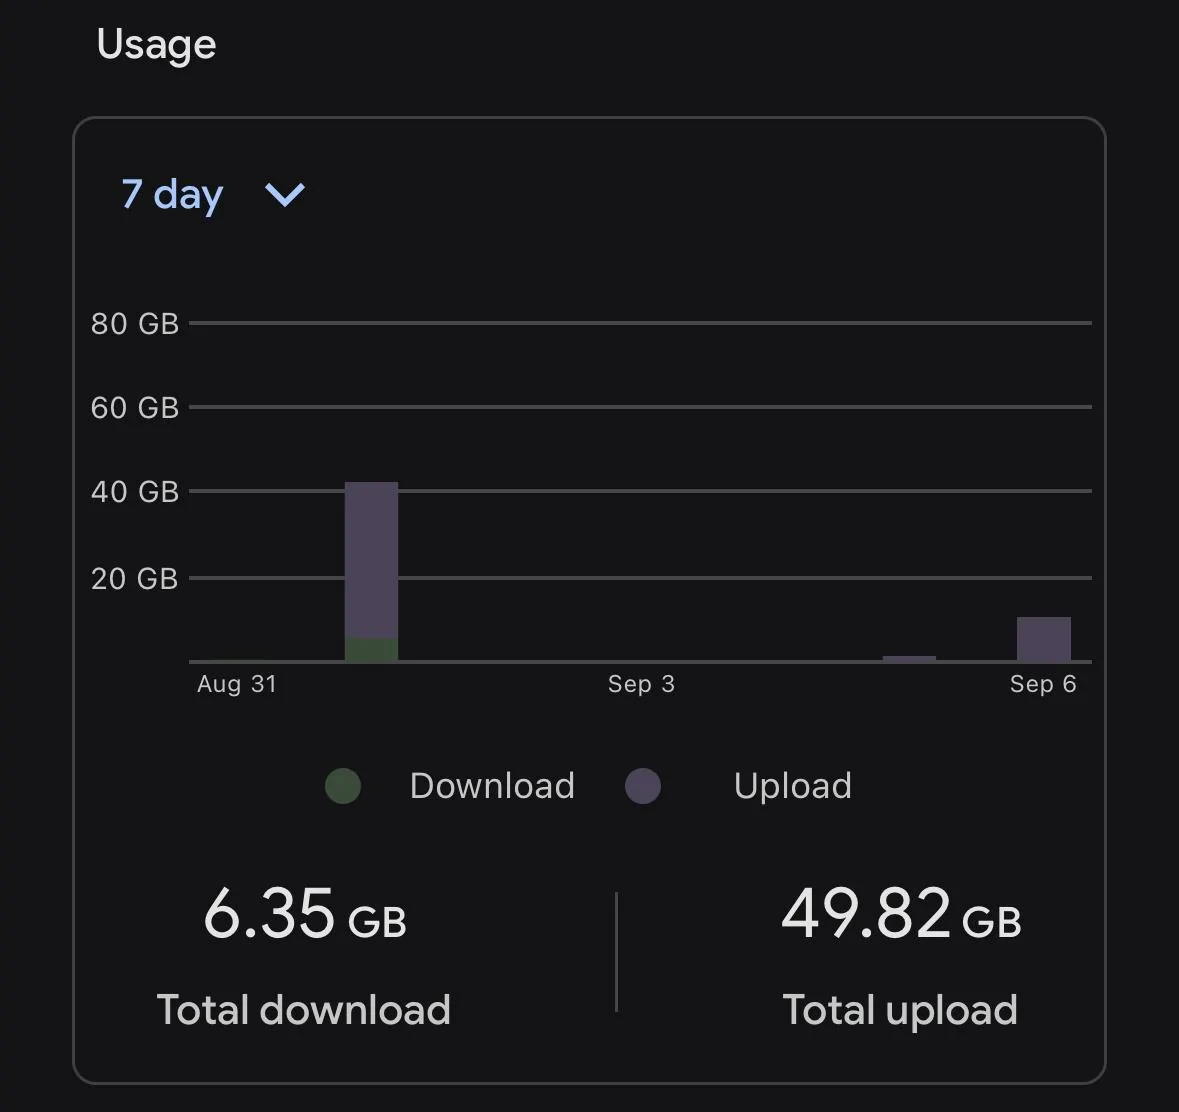Click the chevron arrow beside 7 day
This screenshot has height=1112, width=1179.
point(285,195)
